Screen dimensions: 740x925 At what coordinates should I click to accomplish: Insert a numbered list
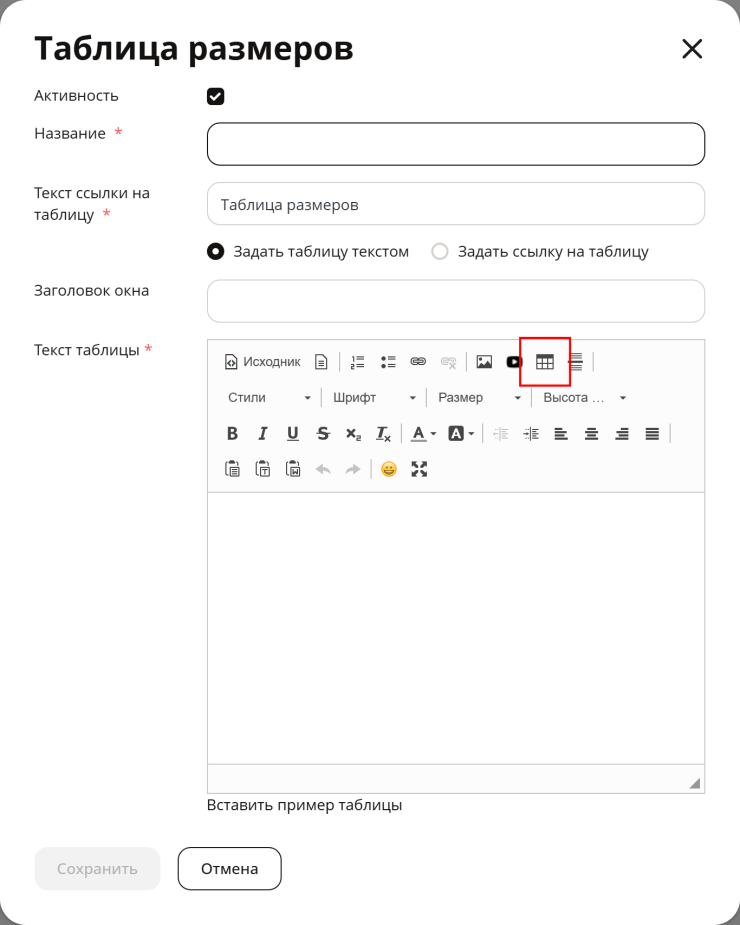point(358,362)
